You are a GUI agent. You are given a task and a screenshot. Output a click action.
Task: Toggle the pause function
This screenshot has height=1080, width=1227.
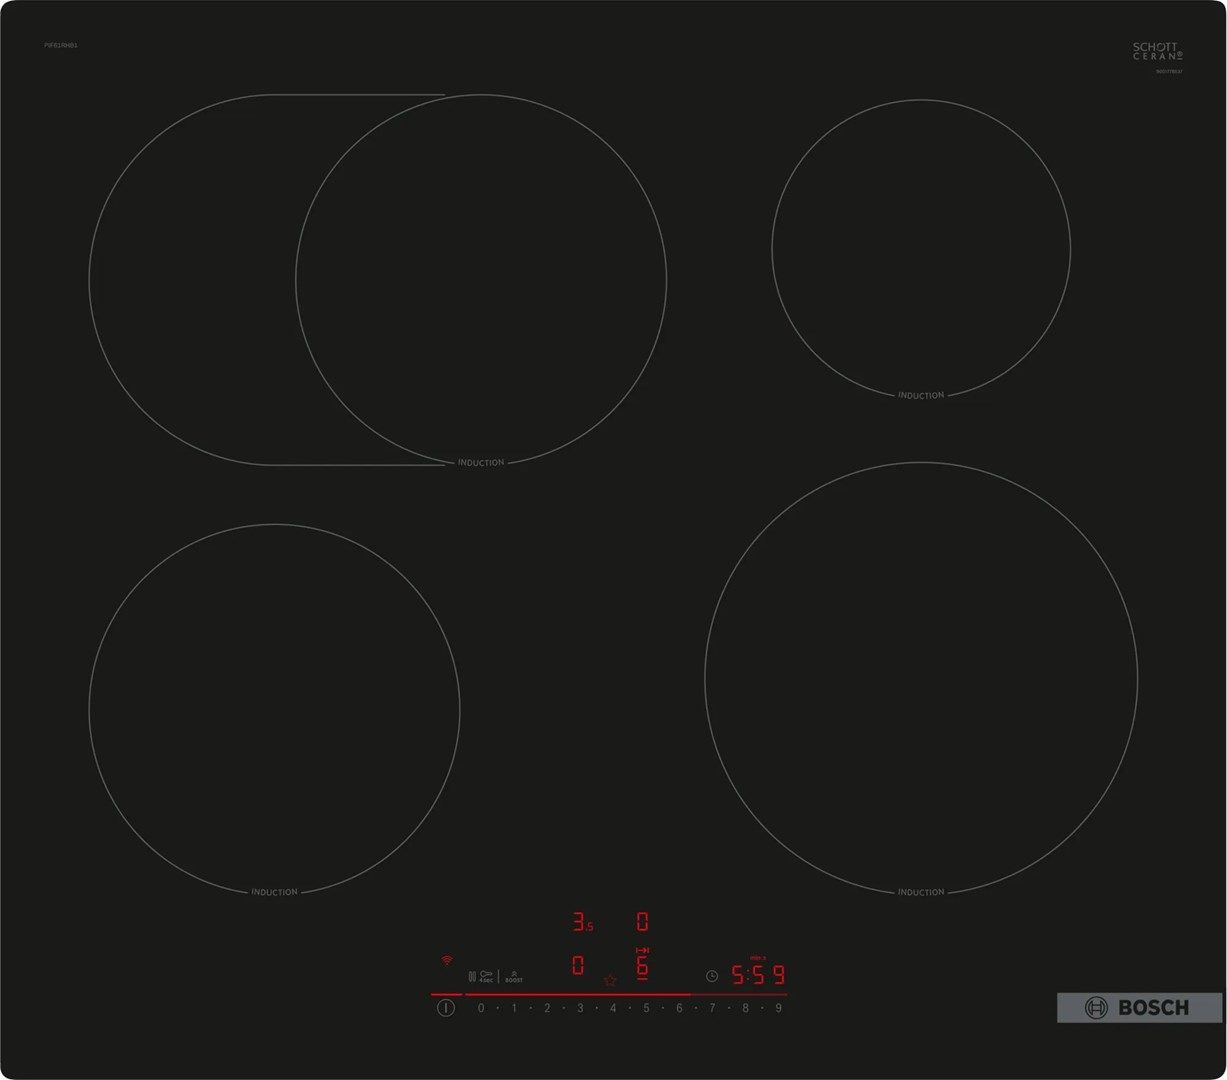[472, 975]
